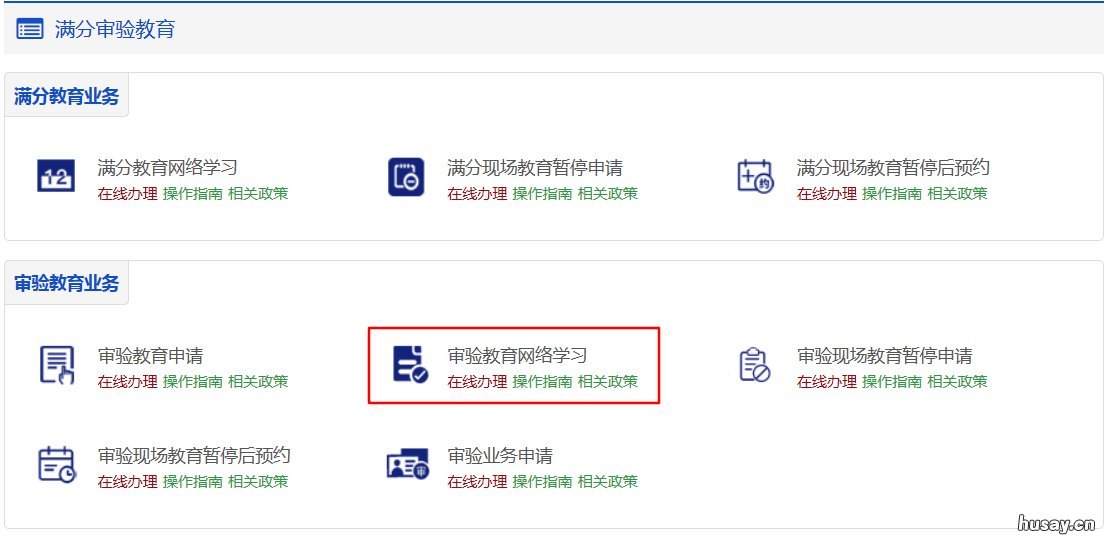Click the 满分教育网络学习 calendar icon

(55, 176)
